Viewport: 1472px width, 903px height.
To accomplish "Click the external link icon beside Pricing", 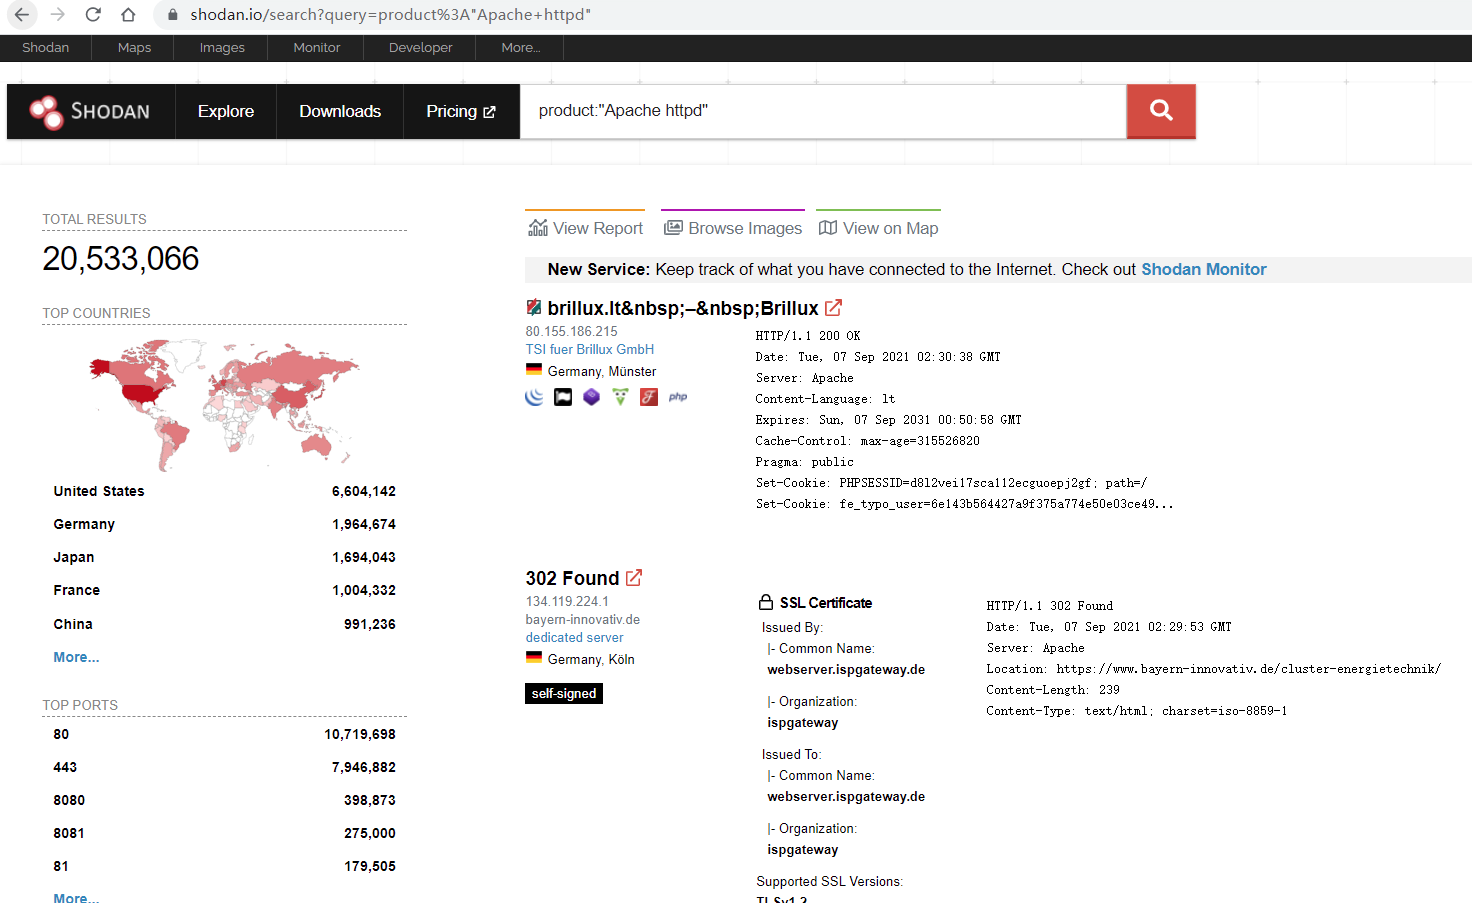I will point(489,112).
